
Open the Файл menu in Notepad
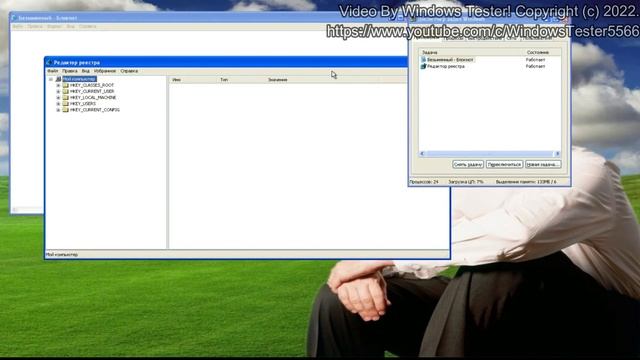(18, 27)
